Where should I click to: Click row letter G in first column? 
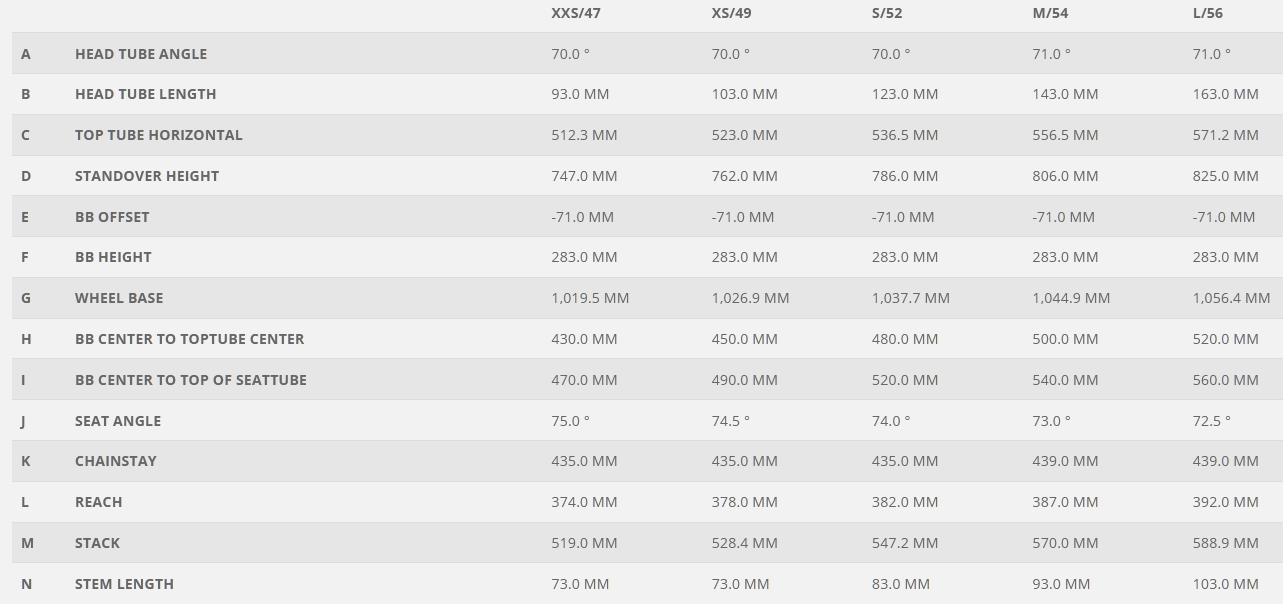coord(25,298)
